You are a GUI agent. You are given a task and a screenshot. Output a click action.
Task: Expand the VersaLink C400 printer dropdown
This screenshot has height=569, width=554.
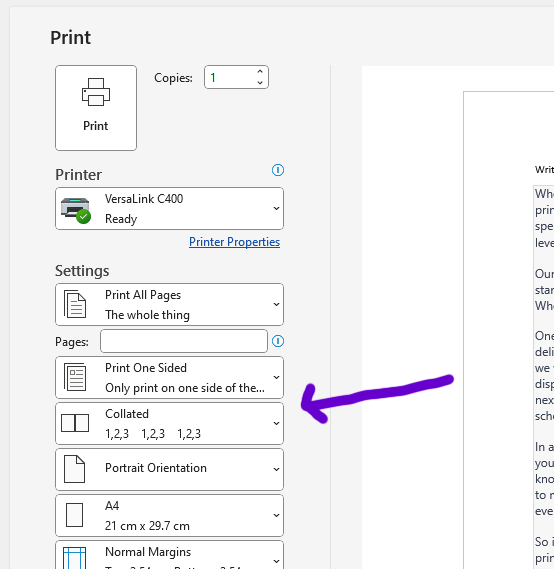pyautogui.click(x=169, y=209)
